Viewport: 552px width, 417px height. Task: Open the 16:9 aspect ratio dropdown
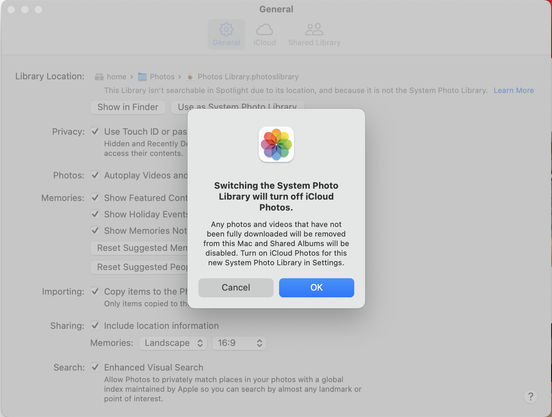[x=239, y=343]
